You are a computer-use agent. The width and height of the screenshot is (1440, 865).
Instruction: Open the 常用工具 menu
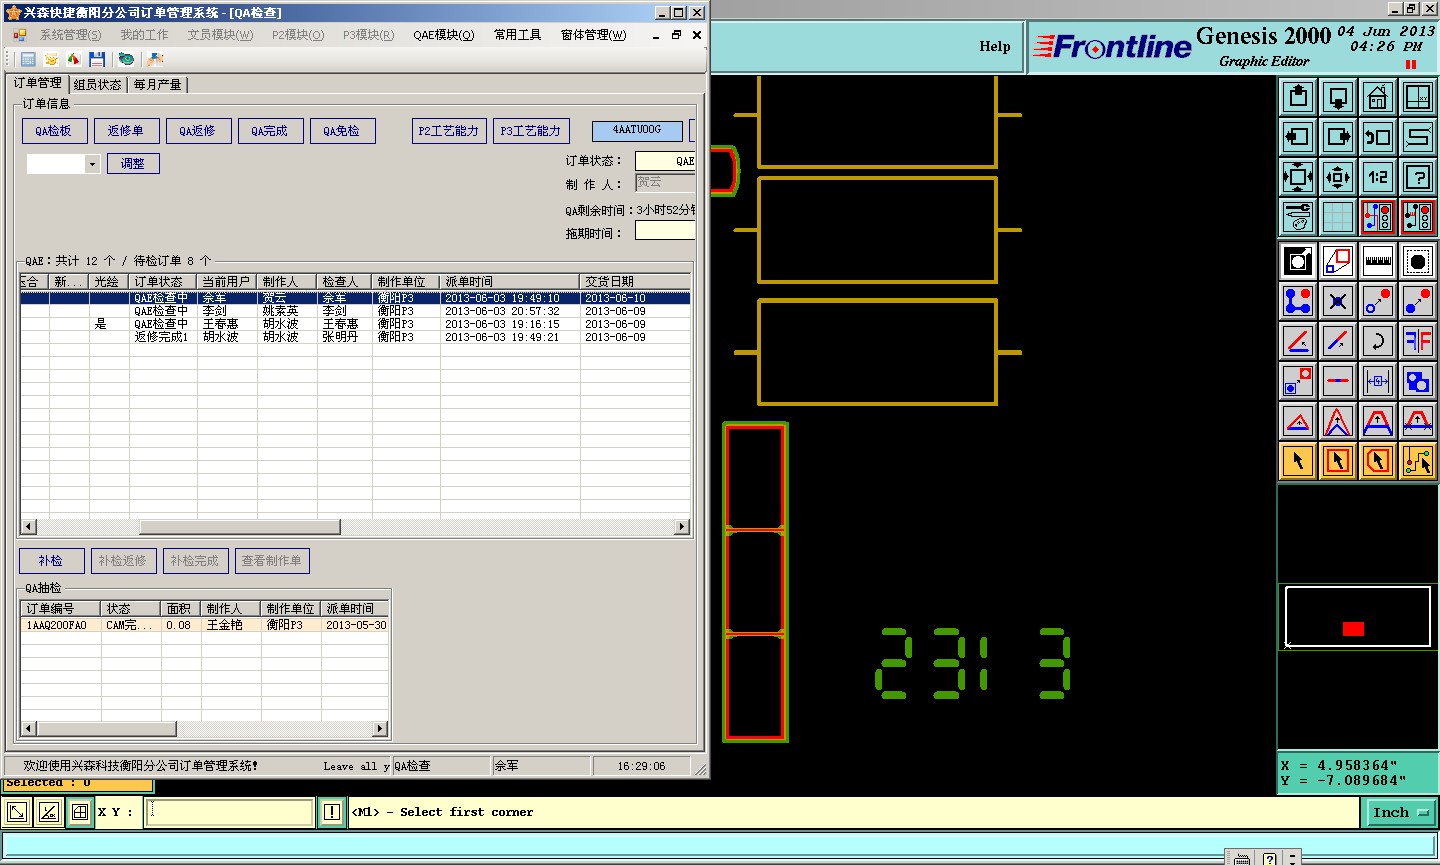point(517,35)
